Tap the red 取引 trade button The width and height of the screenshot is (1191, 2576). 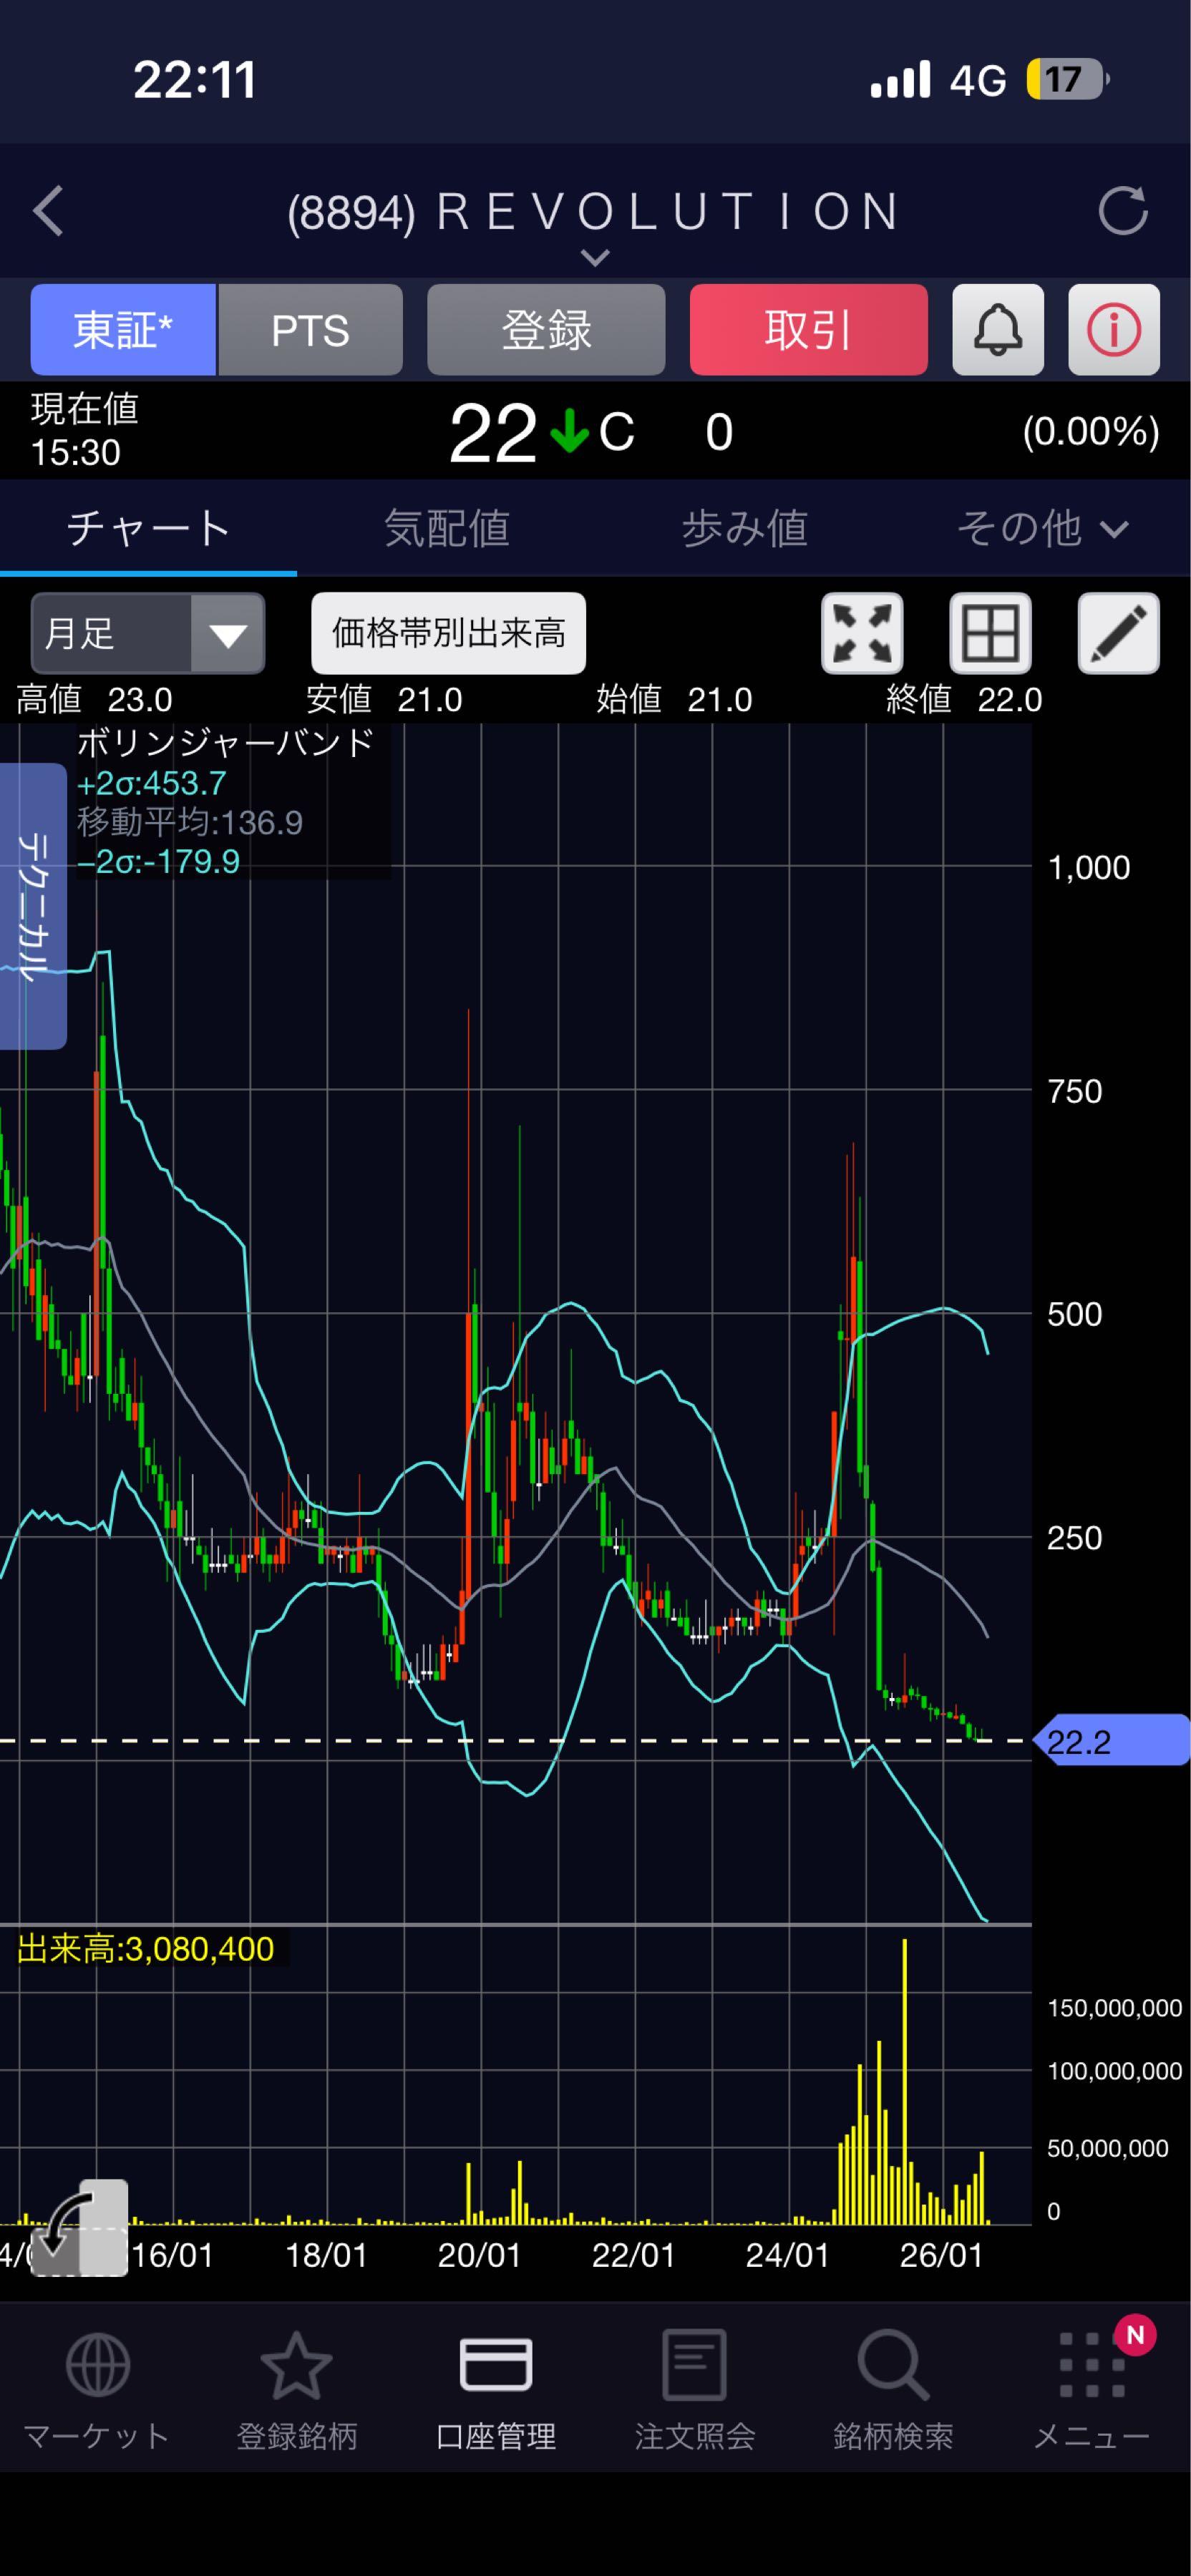pos(808,330)
